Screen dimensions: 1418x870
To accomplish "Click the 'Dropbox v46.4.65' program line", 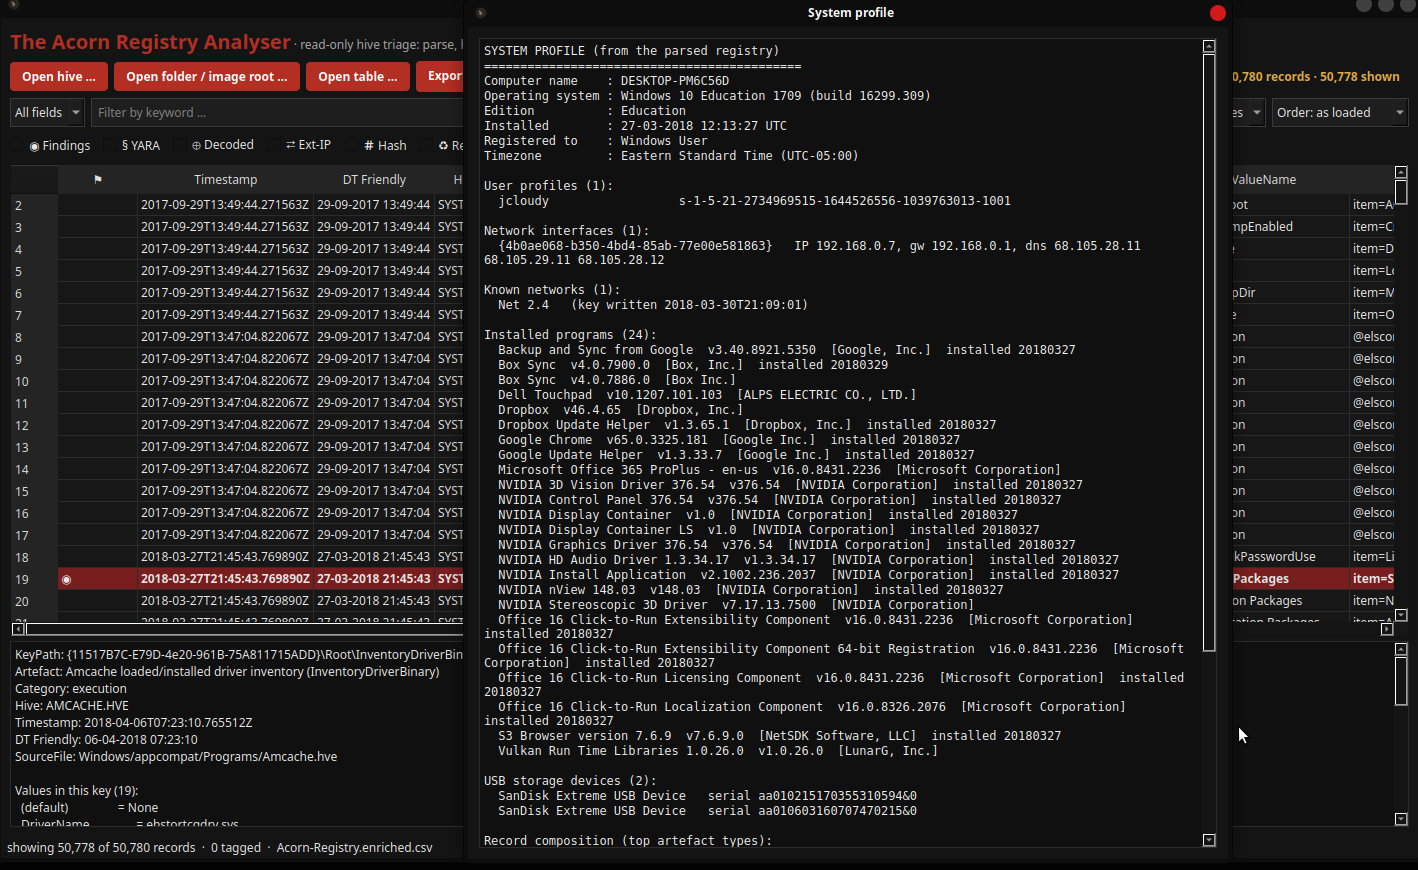I will coord(620,410).
